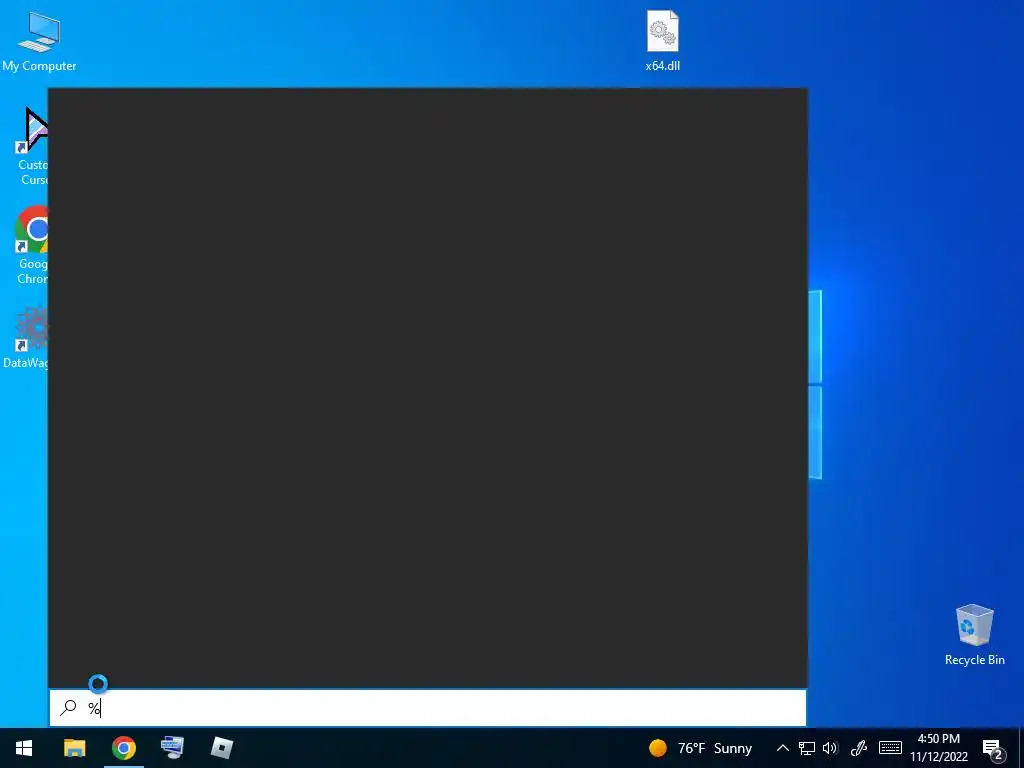Click inside the search text field

pos(428,708)
